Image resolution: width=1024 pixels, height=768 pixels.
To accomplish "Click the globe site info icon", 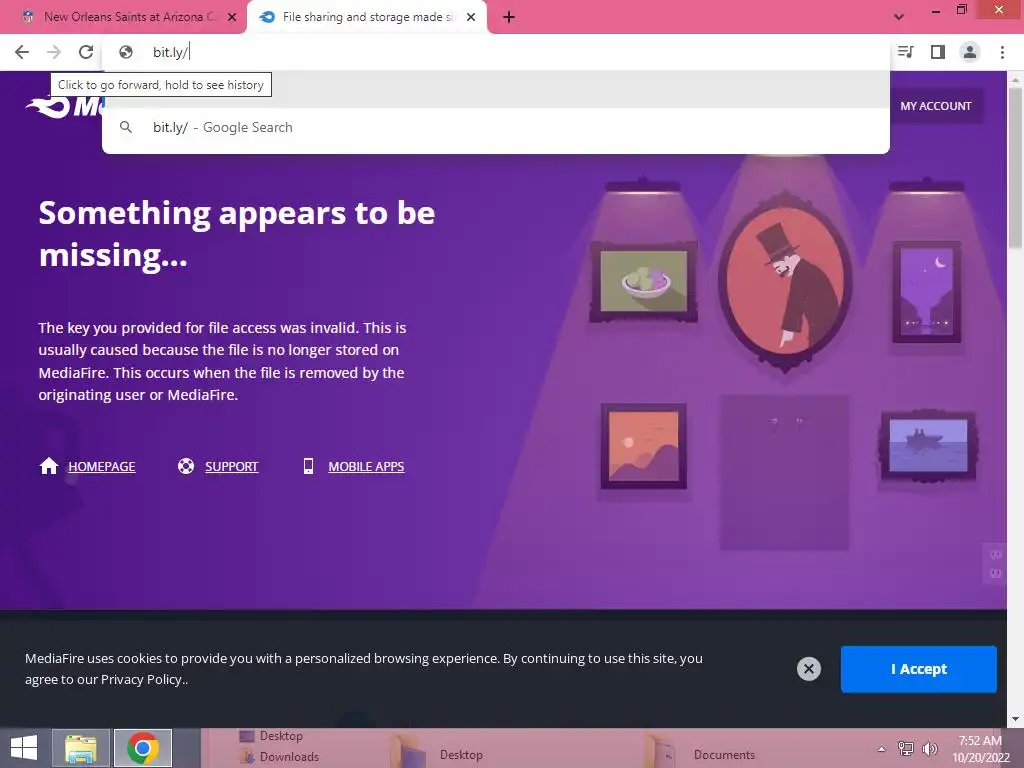I will (126, 52).
